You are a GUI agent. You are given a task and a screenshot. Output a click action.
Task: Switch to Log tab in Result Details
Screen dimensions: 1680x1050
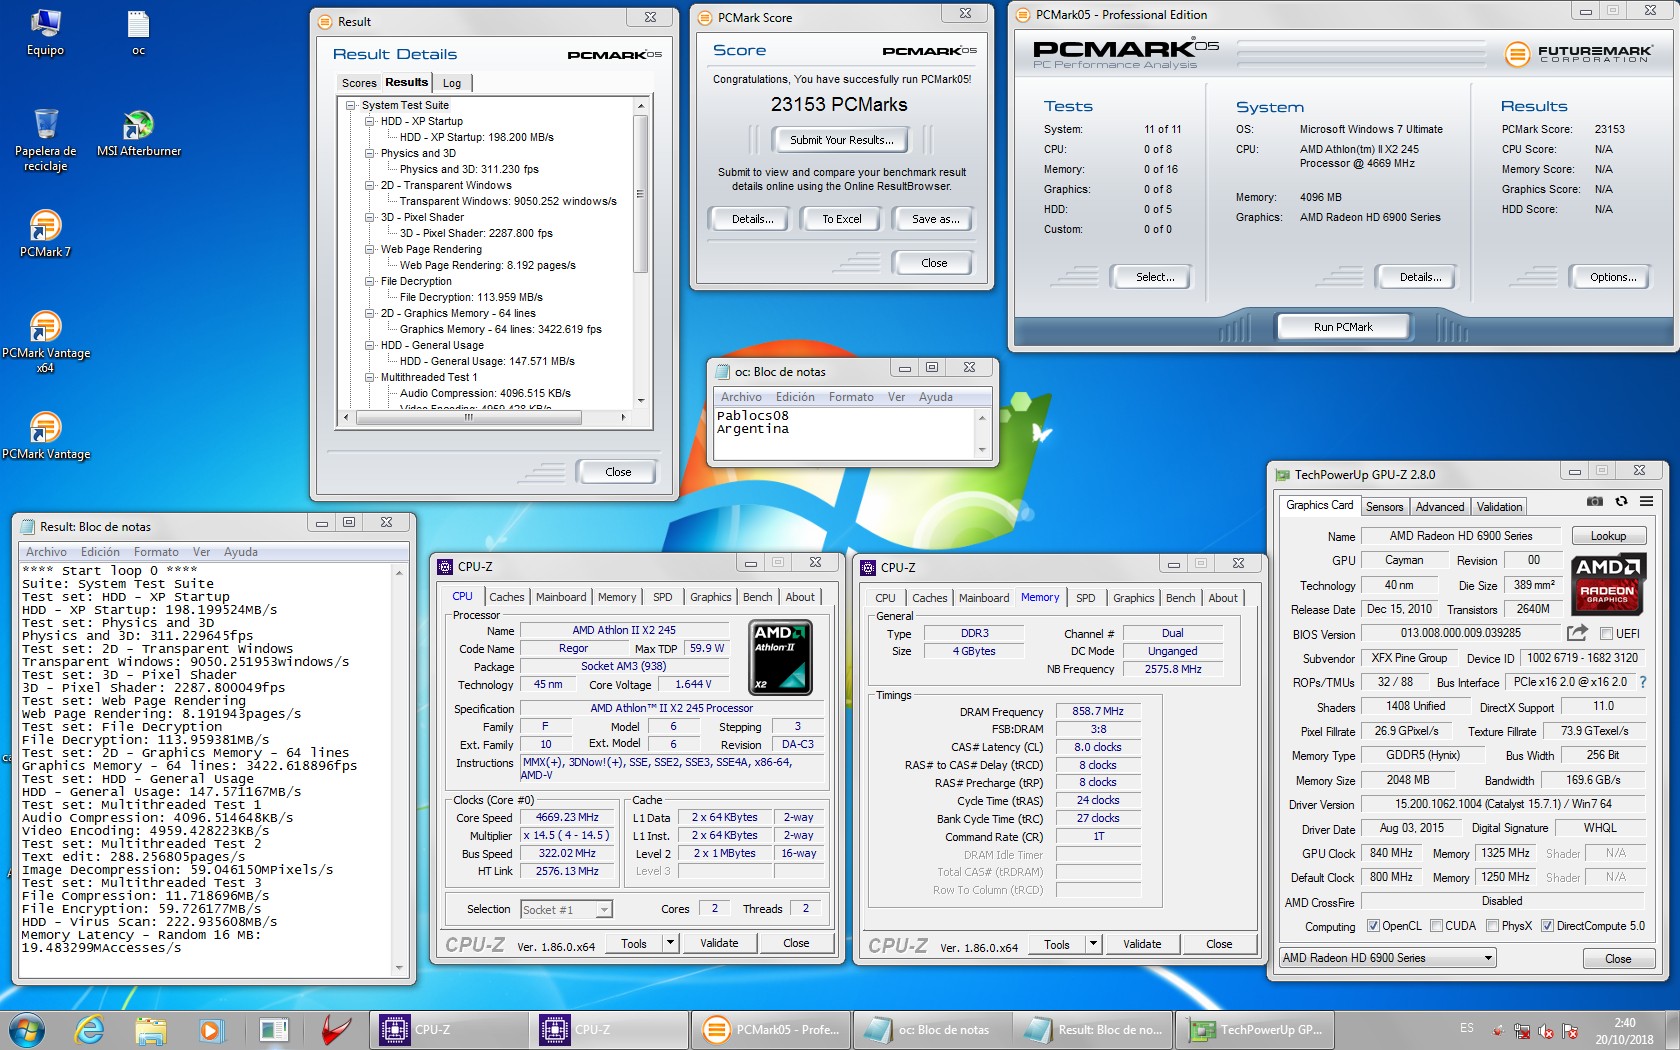click(452, 83)
